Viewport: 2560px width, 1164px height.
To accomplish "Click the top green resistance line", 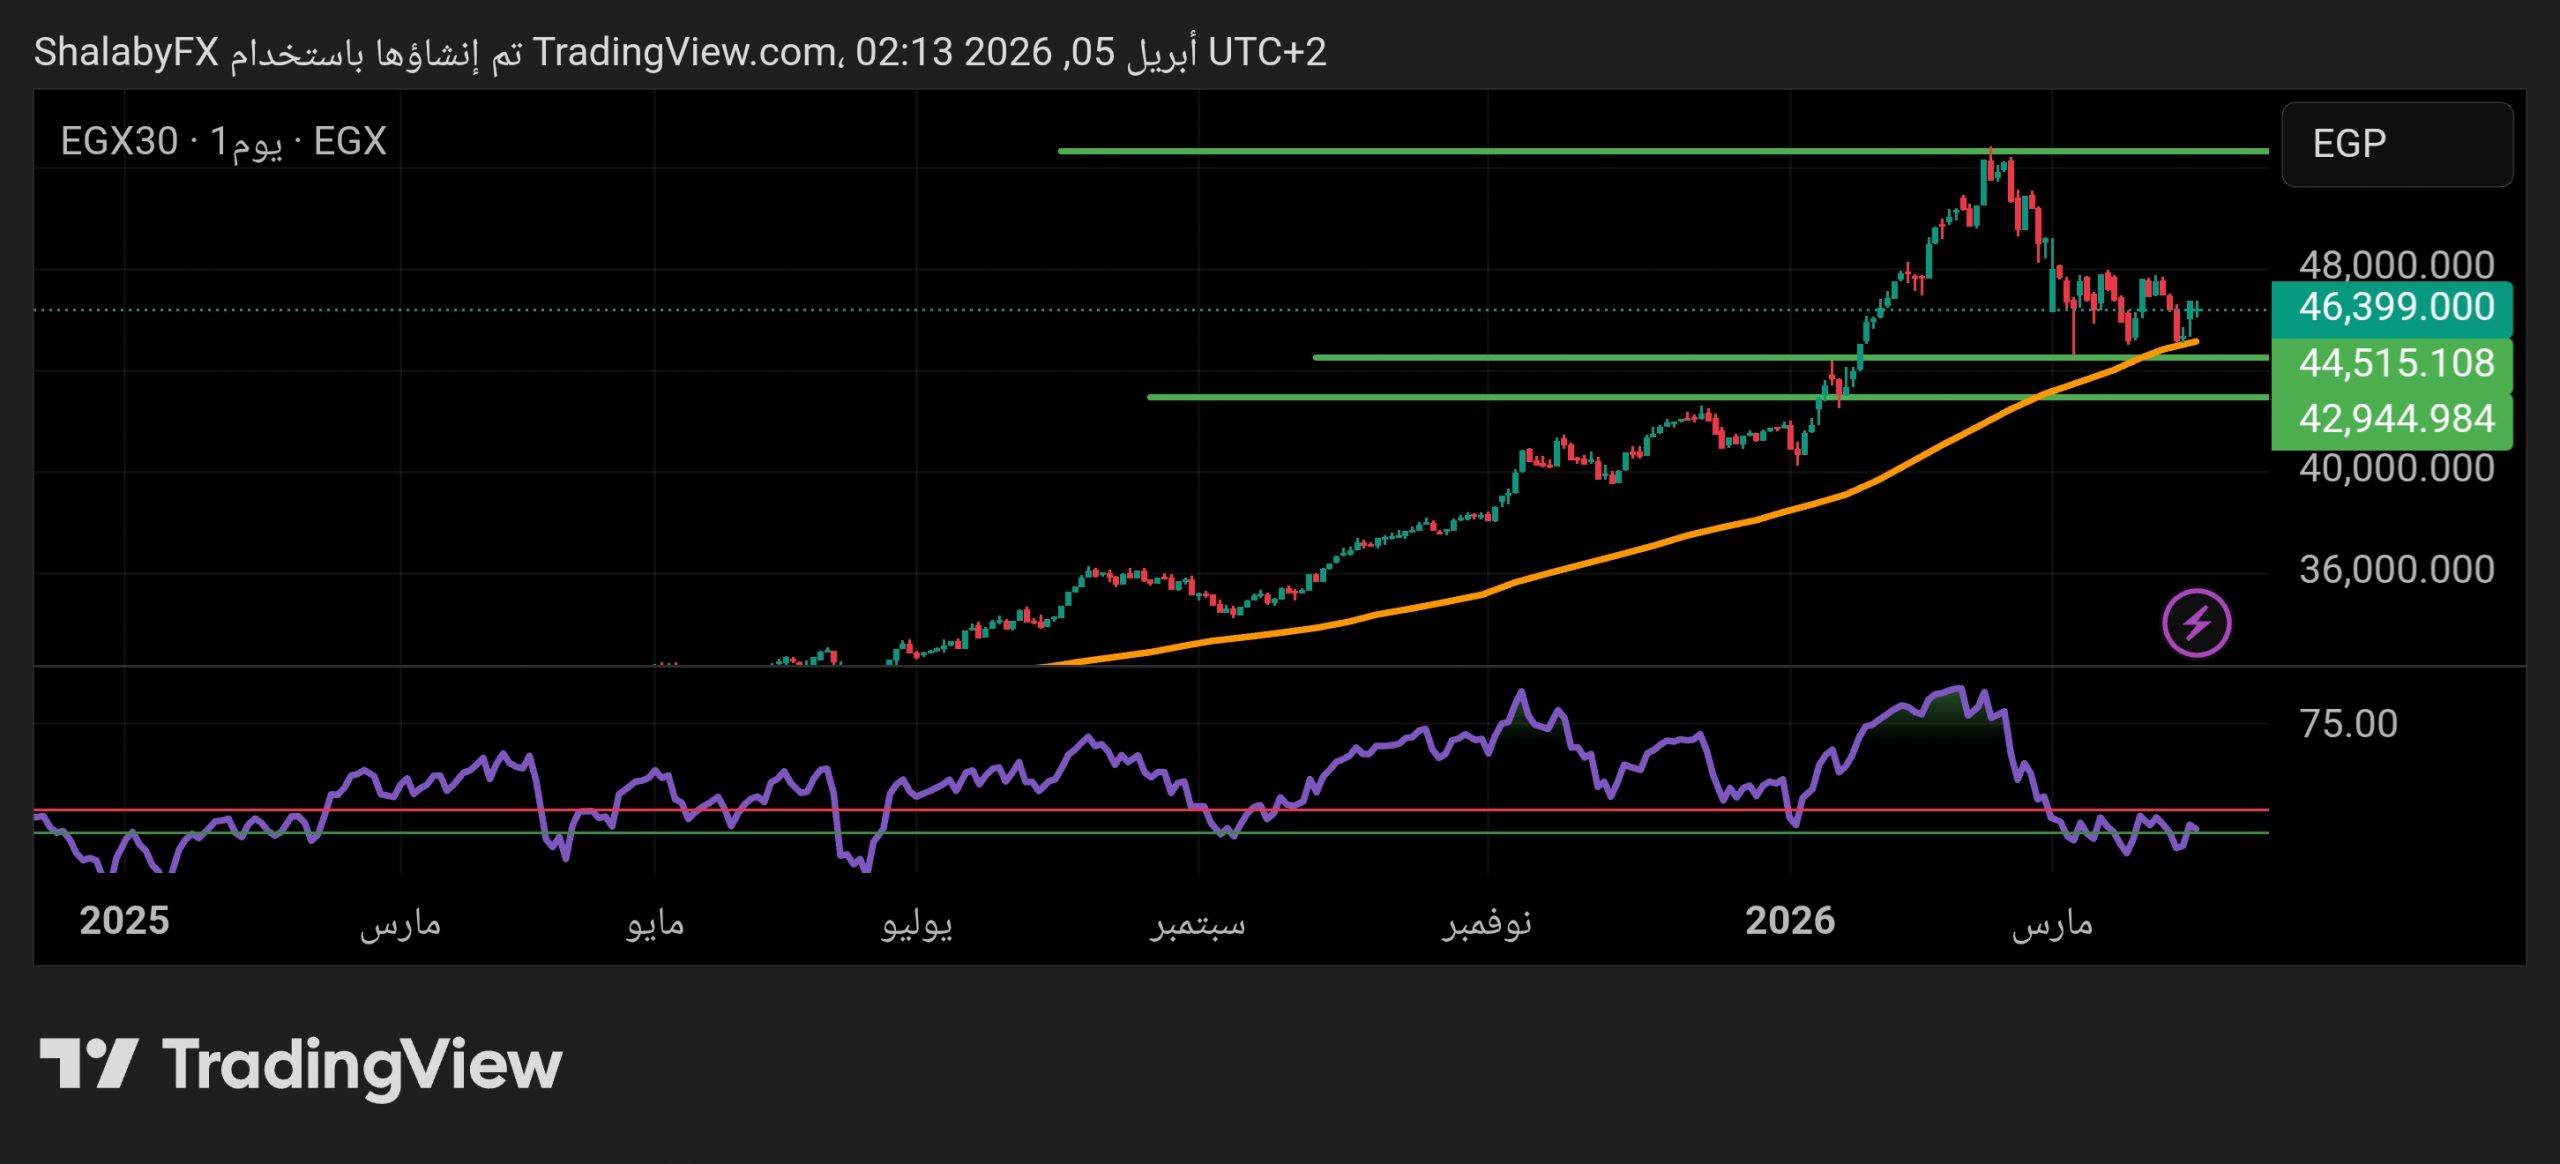I will pyautogui.click(x=1500, y=151).
